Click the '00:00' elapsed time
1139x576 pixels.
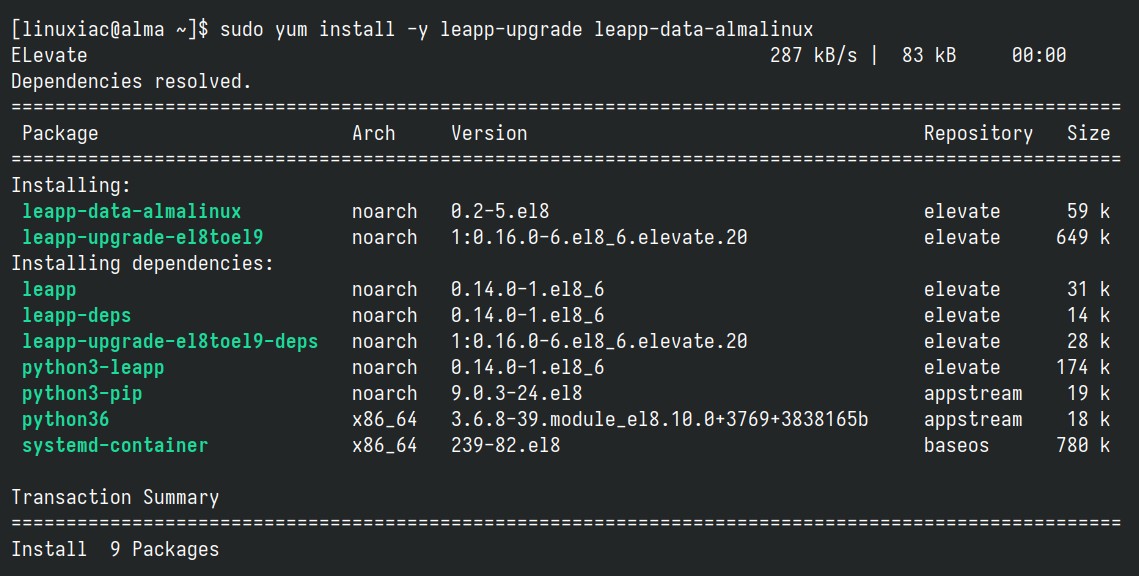pyautogui.click(x=1039, y=56)
